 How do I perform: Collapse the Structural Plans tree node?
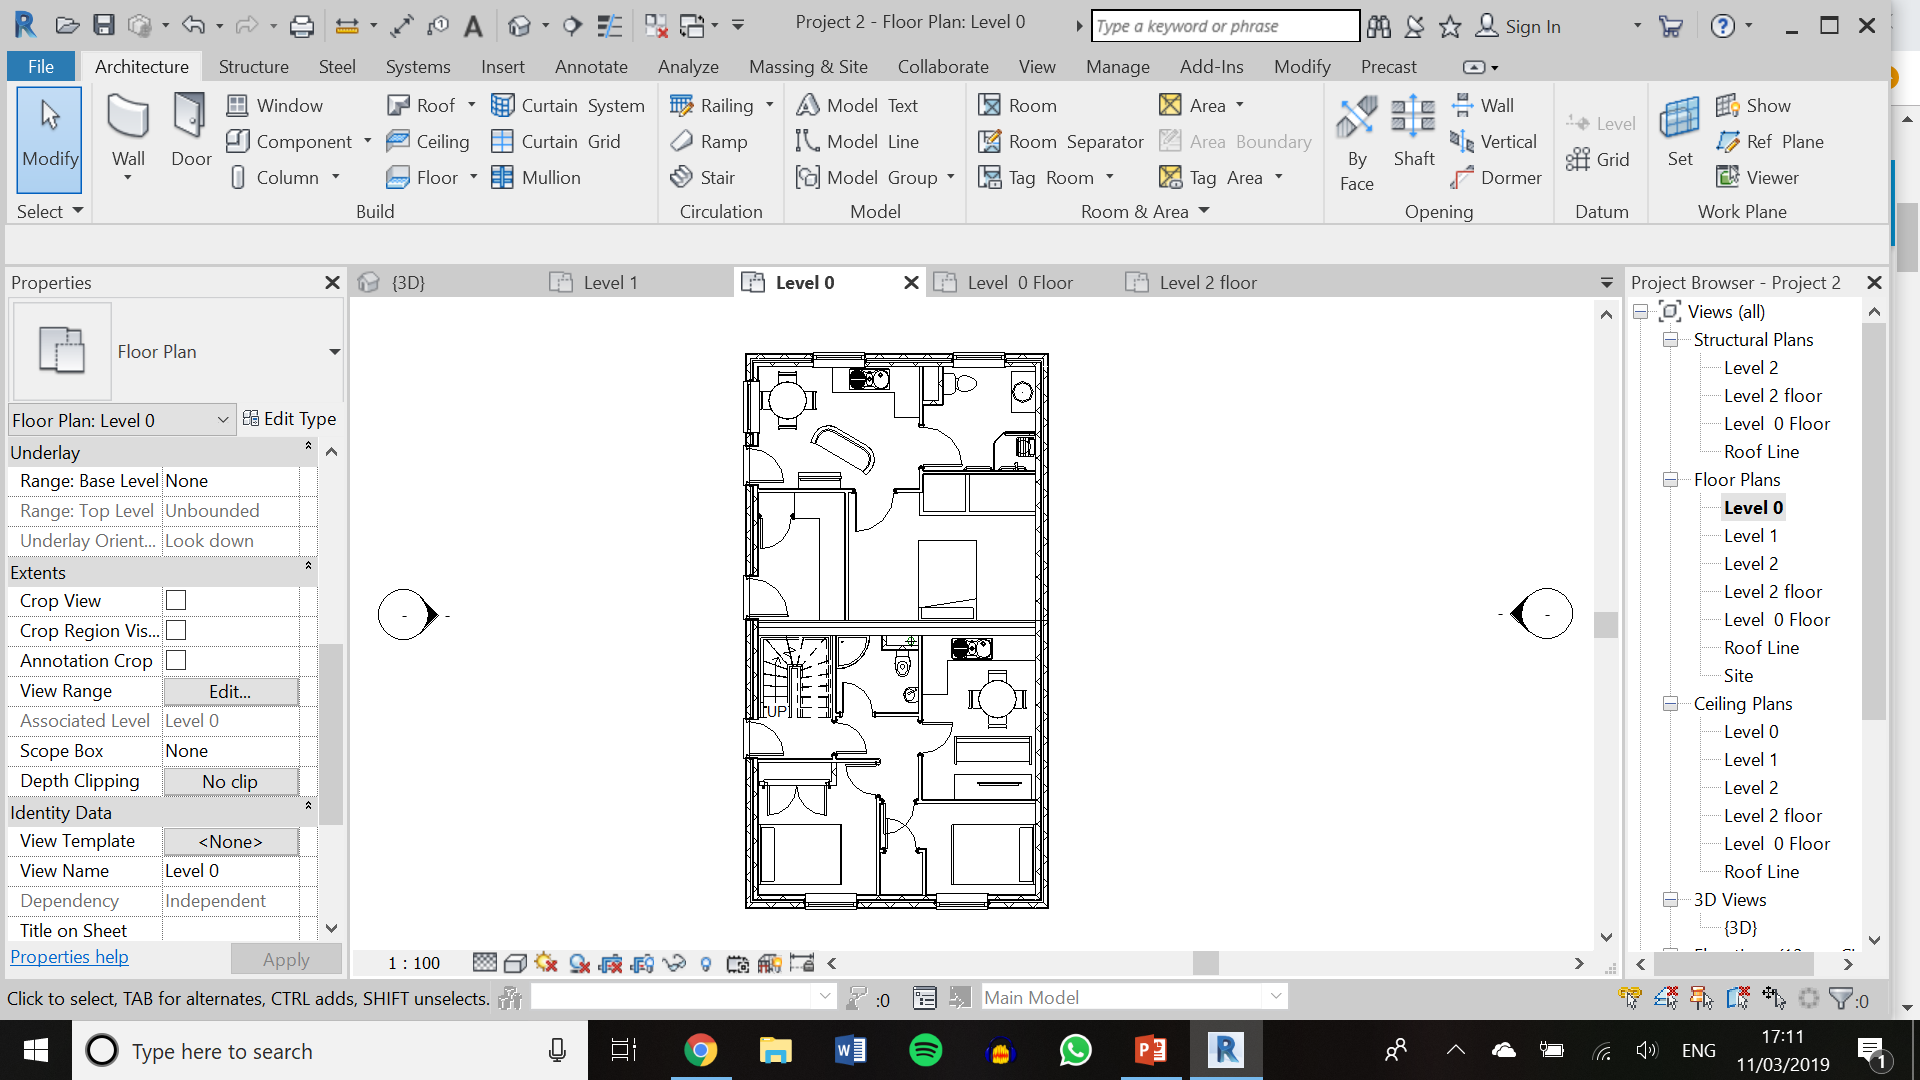point(1670,340)
